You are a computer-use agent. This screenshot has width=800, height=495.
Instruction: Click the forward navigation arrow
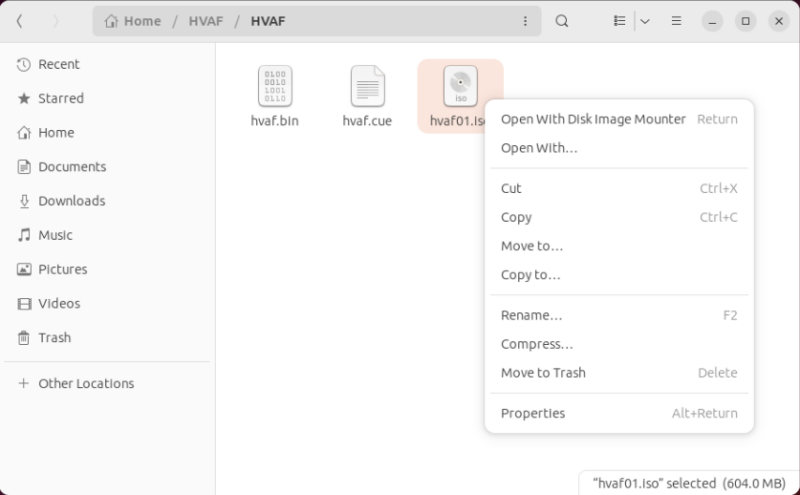[x=56, y=21]
